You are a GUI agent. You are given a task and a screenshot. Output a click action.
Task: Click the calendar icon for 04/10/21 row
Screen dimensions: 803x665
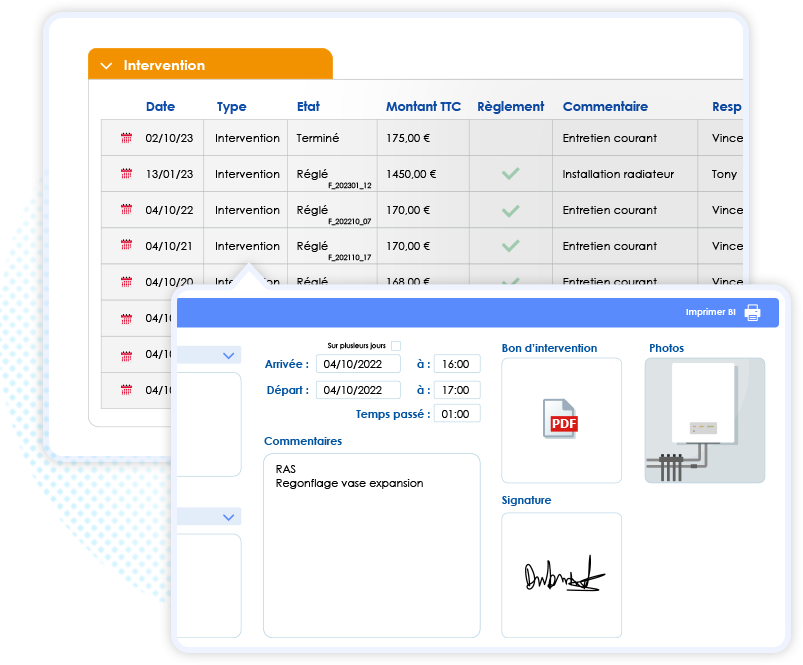(x=126, y=245)
